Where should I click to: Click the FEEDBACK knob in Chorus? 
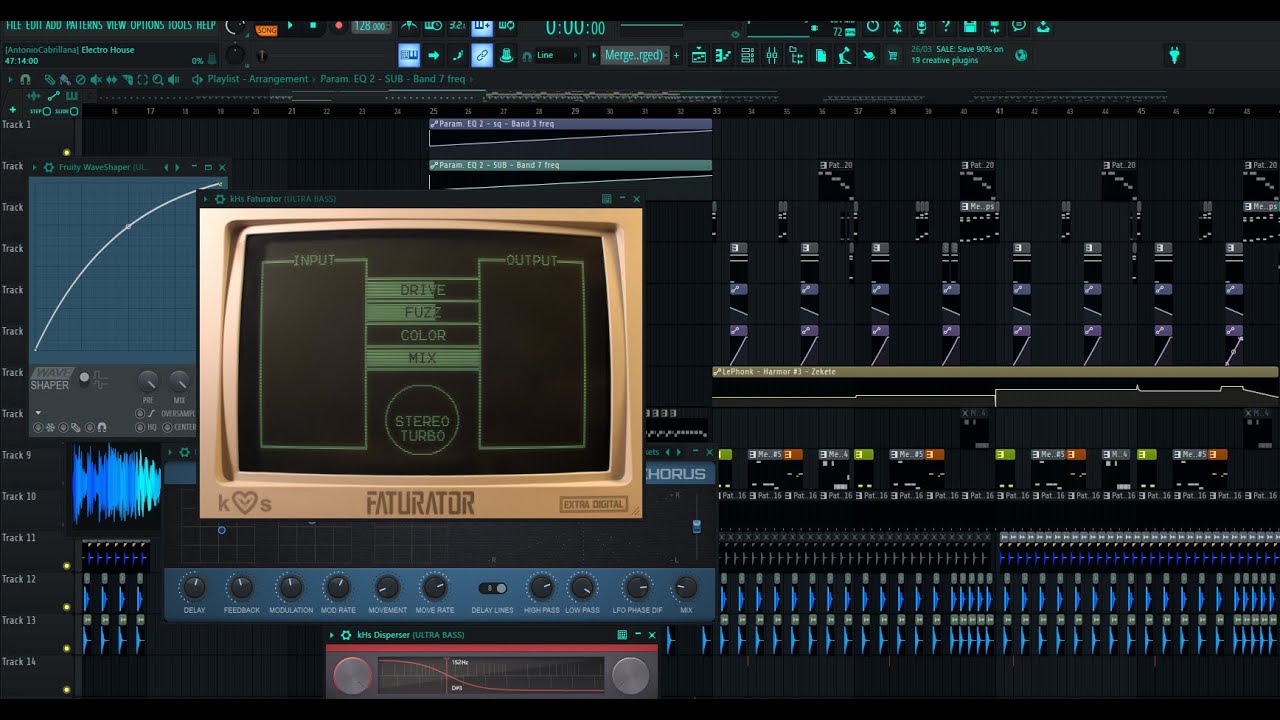tap(241, 588)
